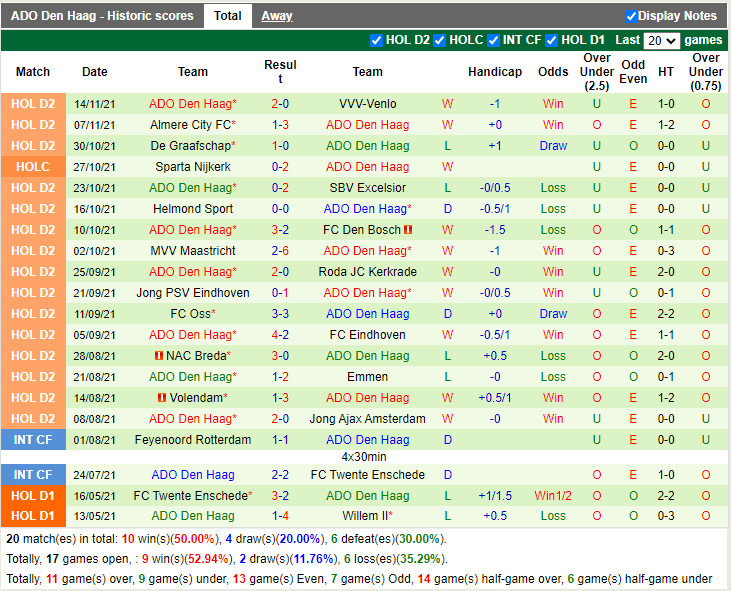Open Willem II team link
The height and width of the screenshot is (591, 731).
[367, 516]
